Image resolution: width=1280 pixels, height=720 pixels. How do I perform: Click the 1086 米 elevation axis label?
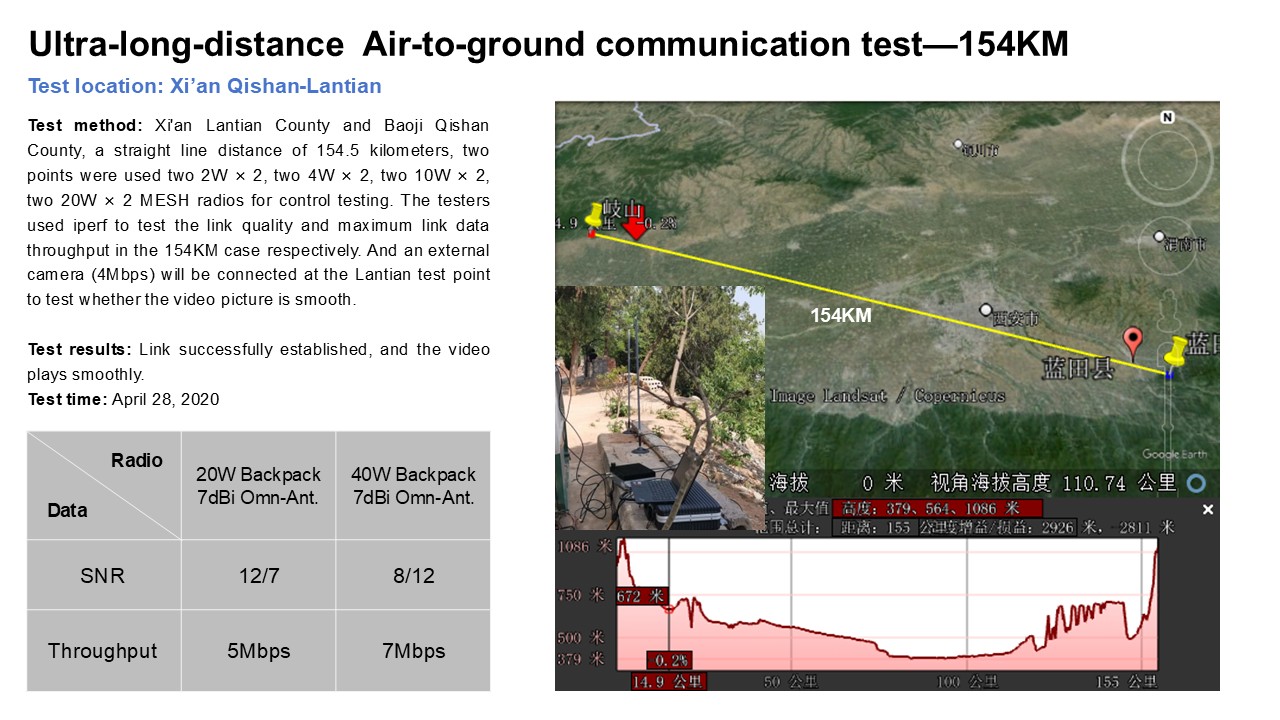[x=584, y=547]
